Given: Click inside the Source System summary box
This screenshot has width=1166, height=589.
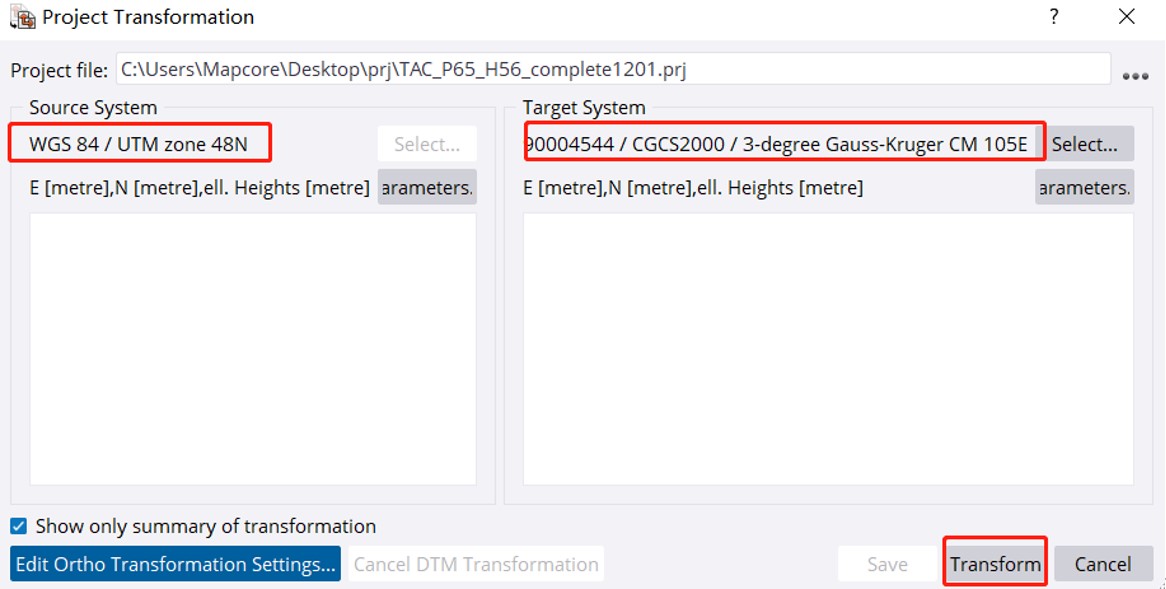Looking at the screenshot, I should tap(253, 348).
